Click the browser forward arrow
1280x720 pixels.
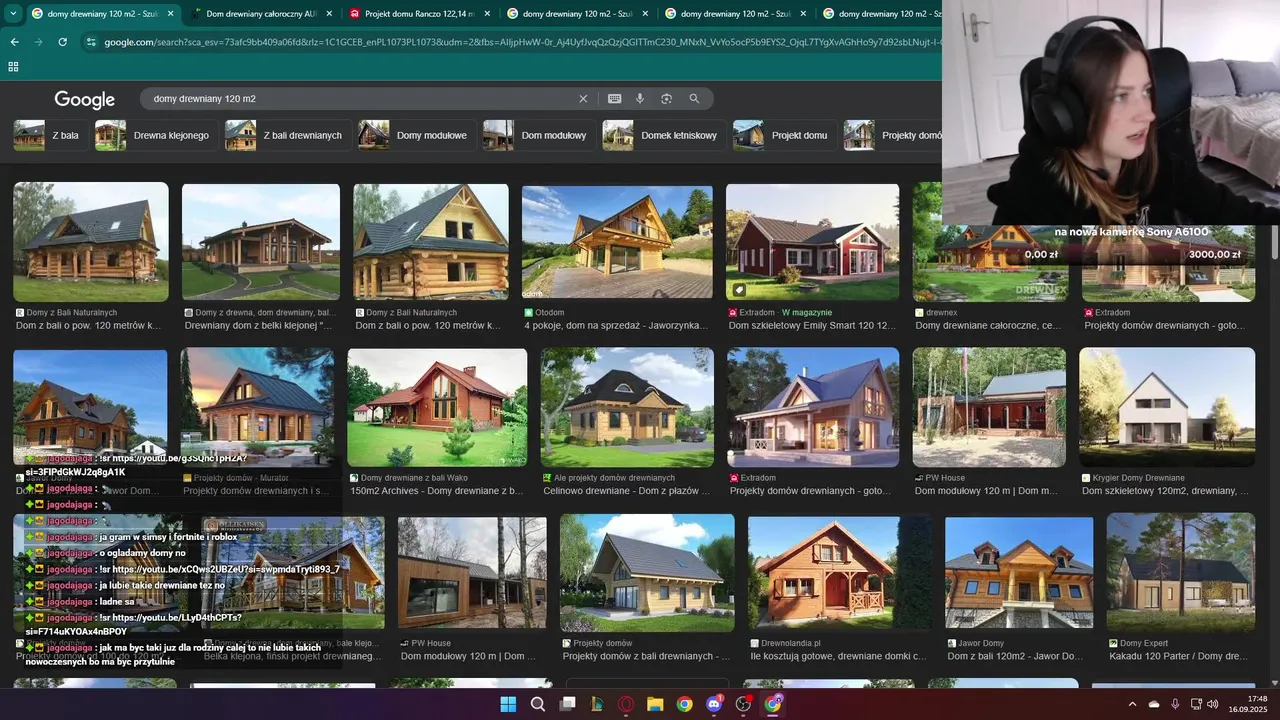click(x=38, y=42)
